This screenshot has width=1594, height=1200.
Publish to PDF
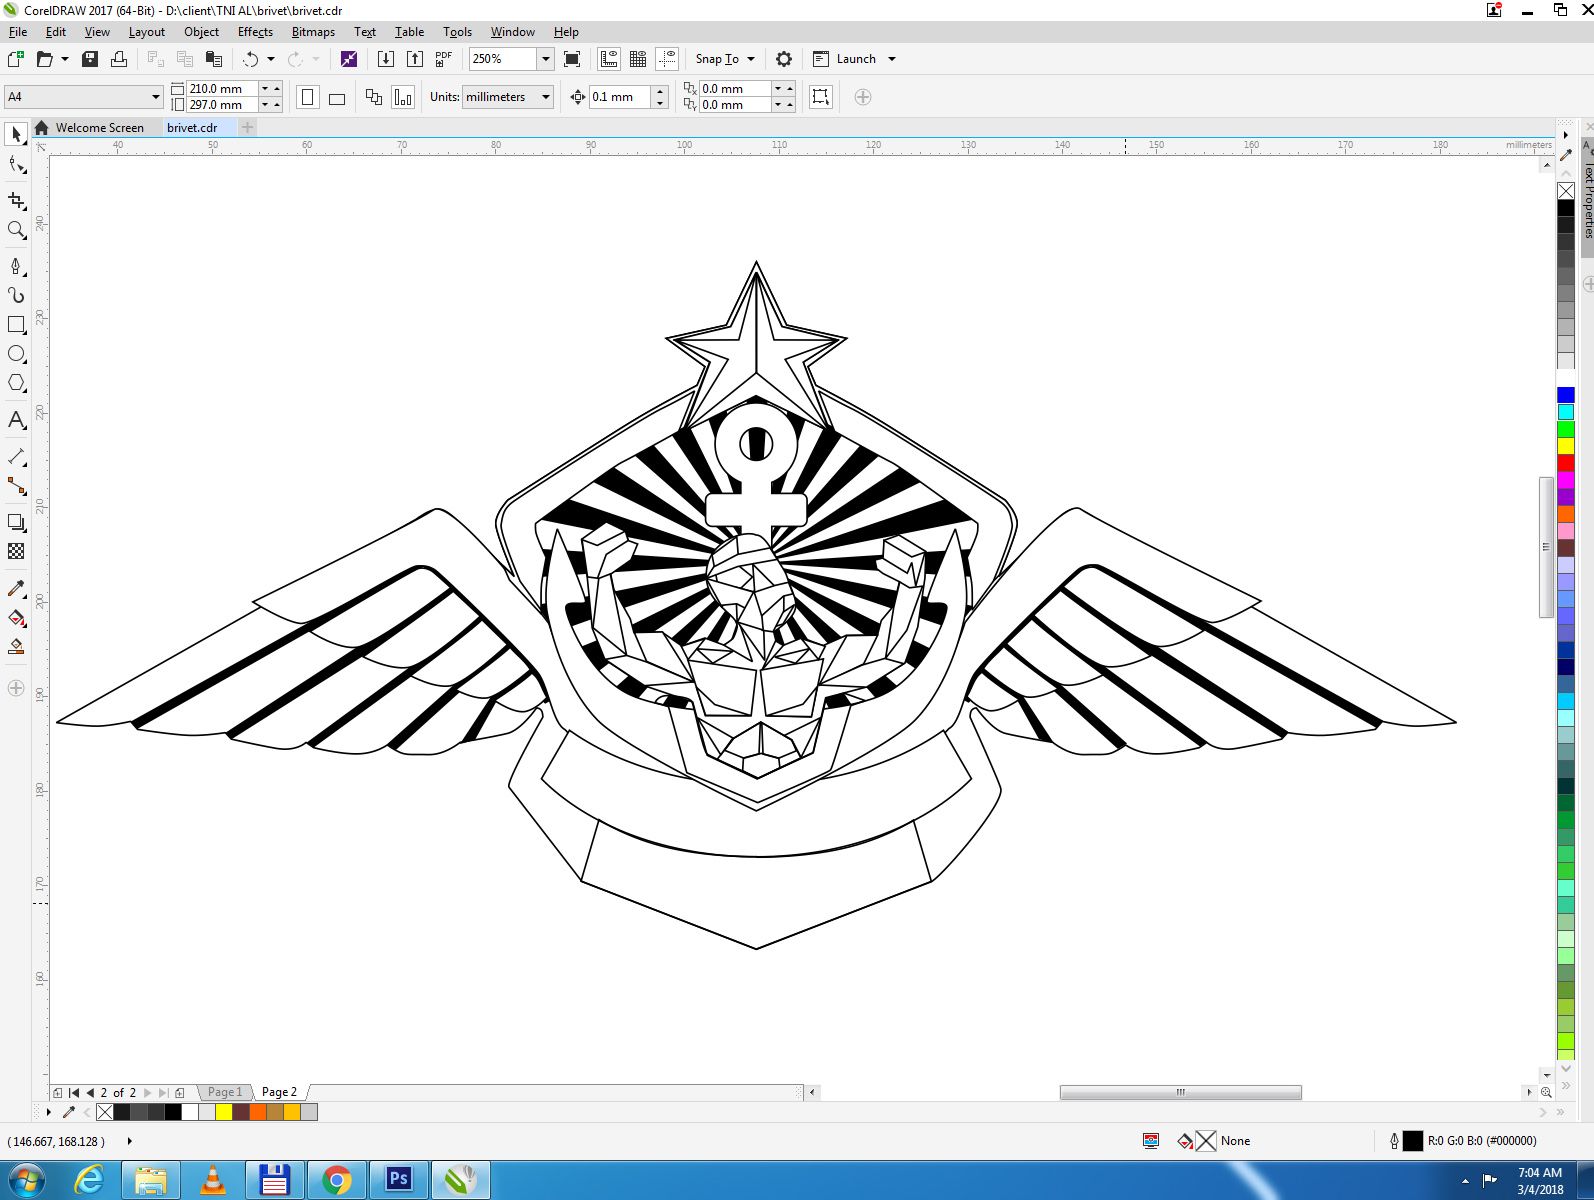[444, 59]
